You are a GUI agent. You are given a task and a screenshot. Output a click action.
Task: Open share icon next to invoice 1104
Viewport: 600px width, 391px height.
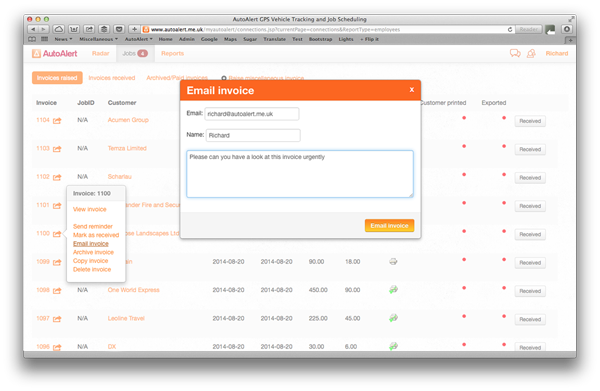(57, 121)
